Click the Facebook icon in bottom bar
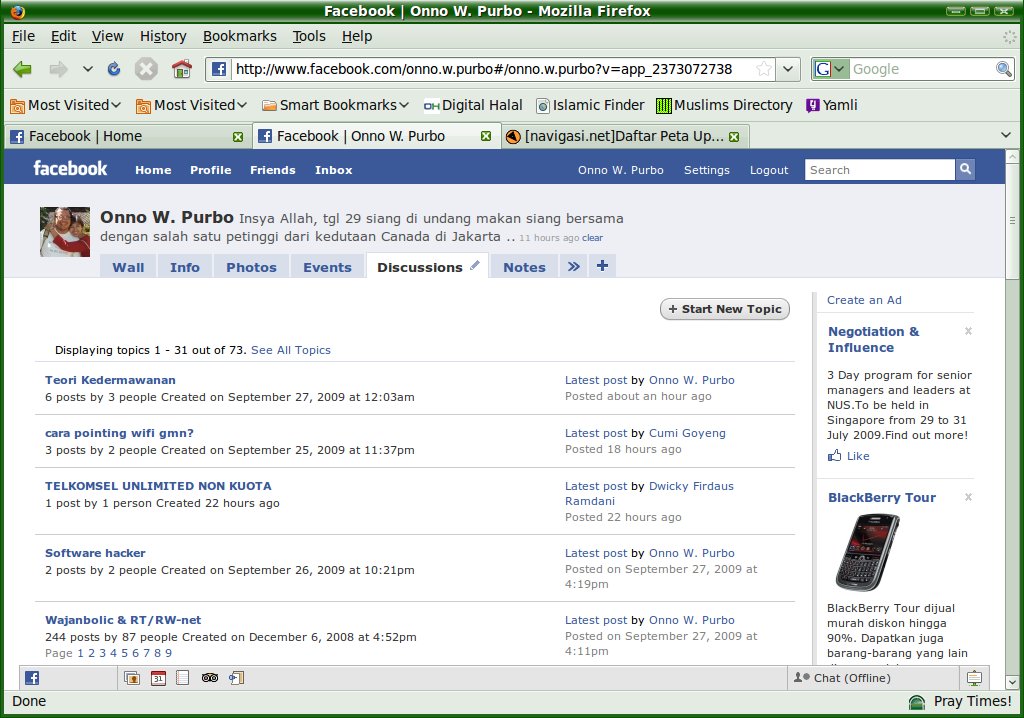 point(32,678)
